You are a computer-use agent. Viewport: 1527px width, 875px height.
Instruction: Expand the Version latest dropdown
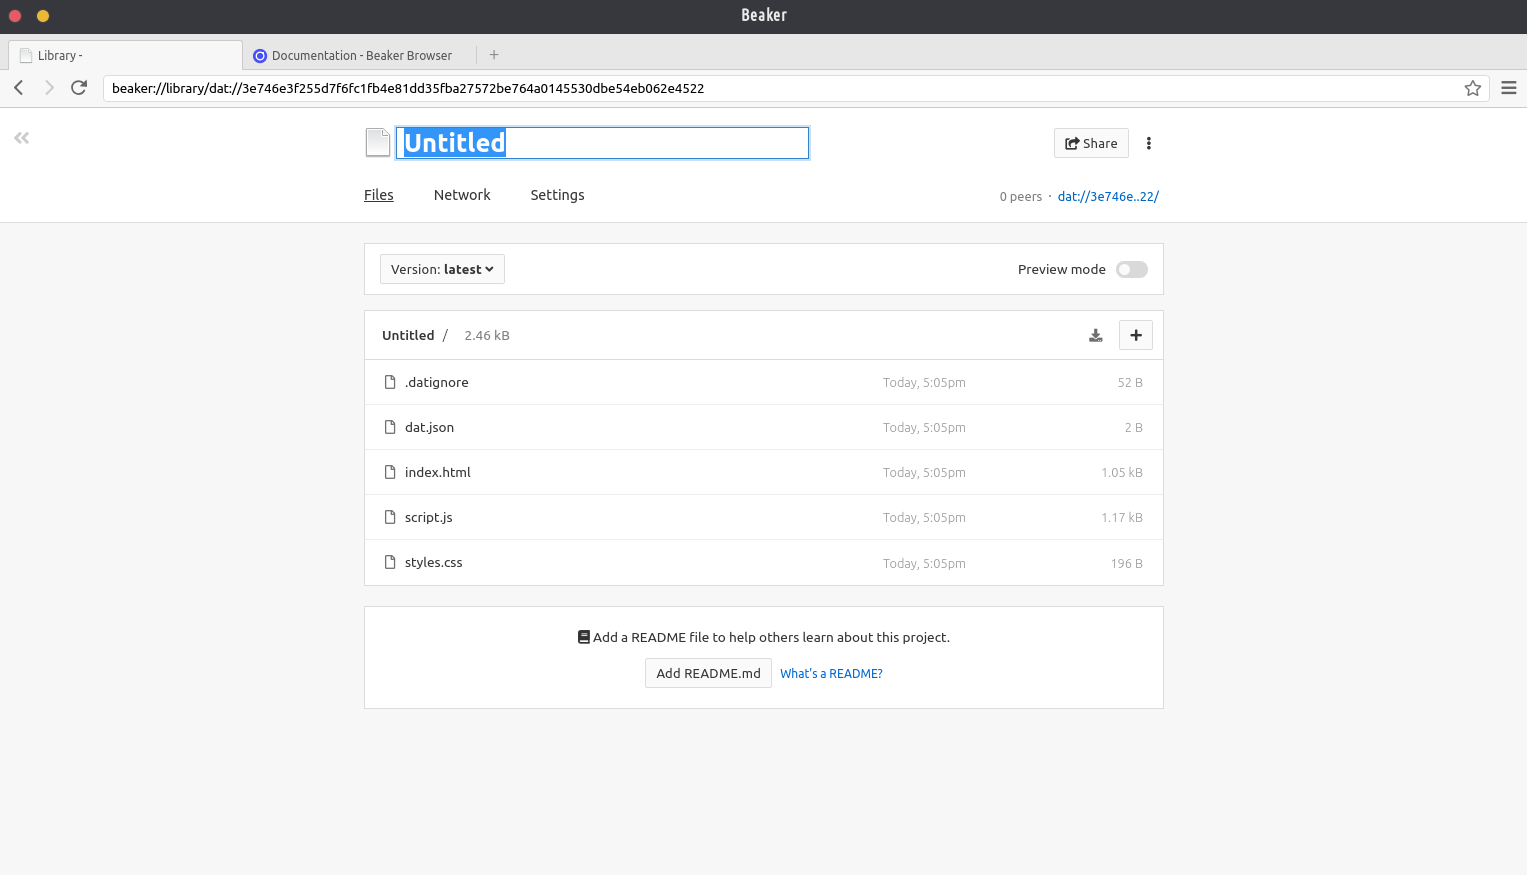point(442,270)
